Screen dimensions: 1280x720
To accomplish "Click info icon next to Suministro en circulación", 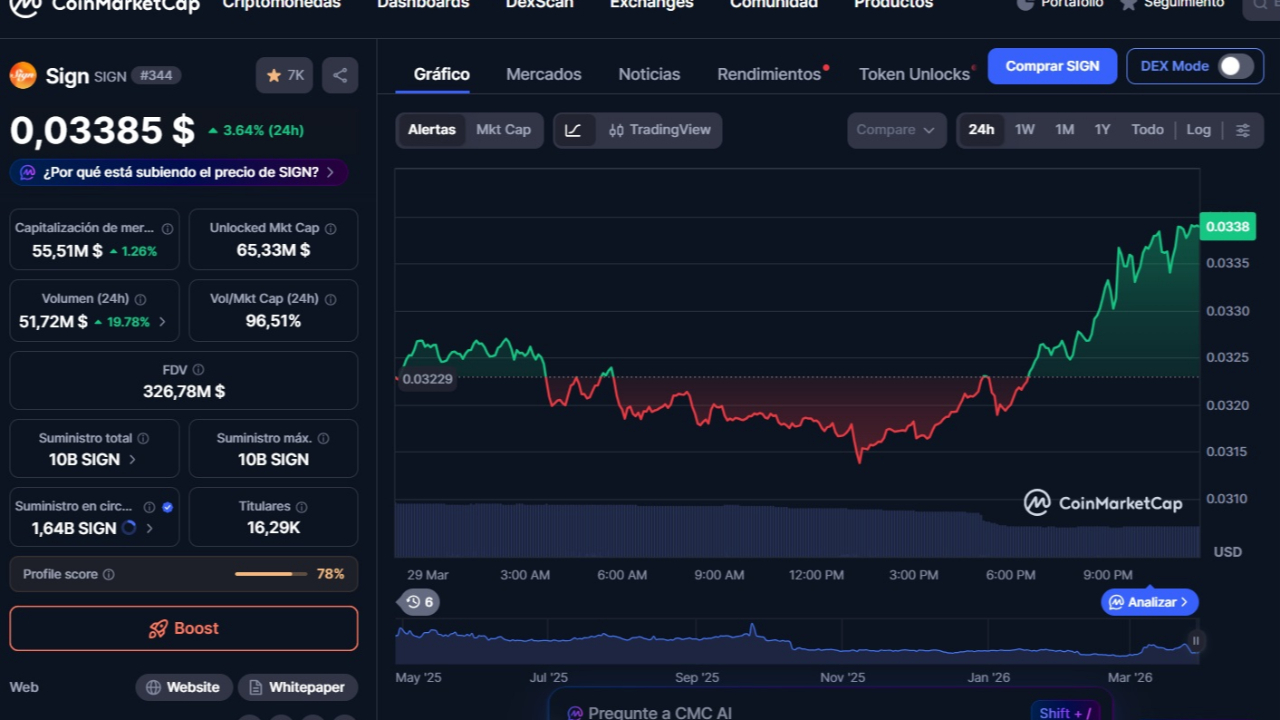I will click(x=149, y=507).
